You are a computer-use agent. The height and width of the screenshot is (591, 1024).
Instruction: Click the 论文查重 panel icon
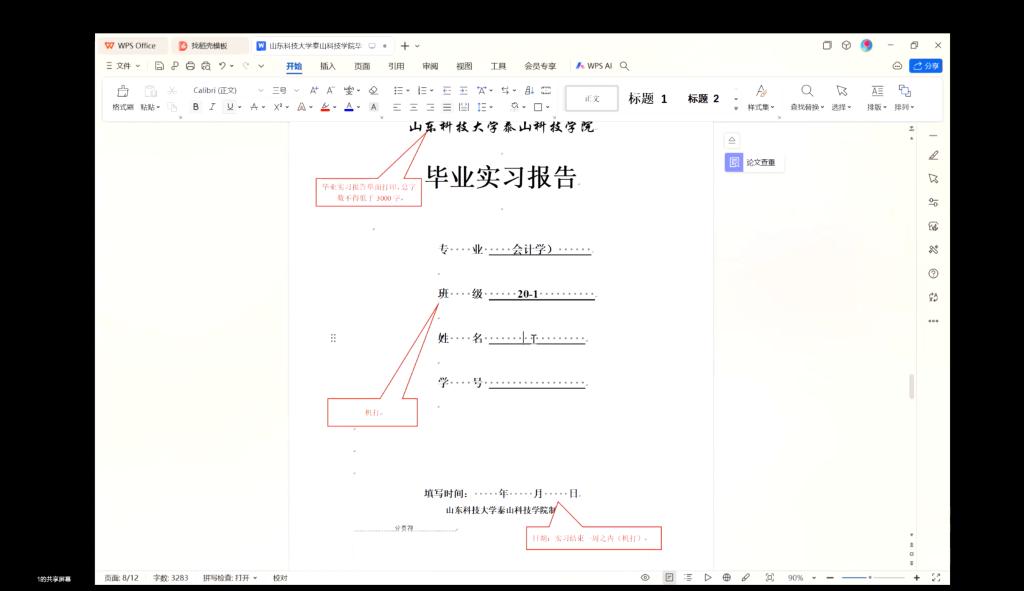[x=734, y=162]
